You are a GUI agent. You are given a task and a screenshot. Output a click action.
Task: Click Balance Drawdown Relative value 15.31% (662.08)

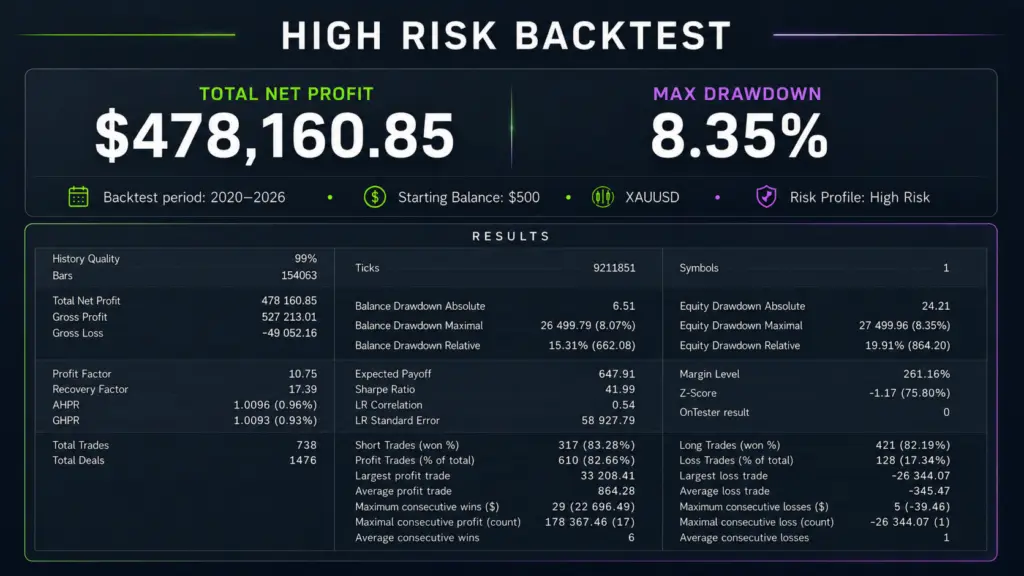[592, 345]
